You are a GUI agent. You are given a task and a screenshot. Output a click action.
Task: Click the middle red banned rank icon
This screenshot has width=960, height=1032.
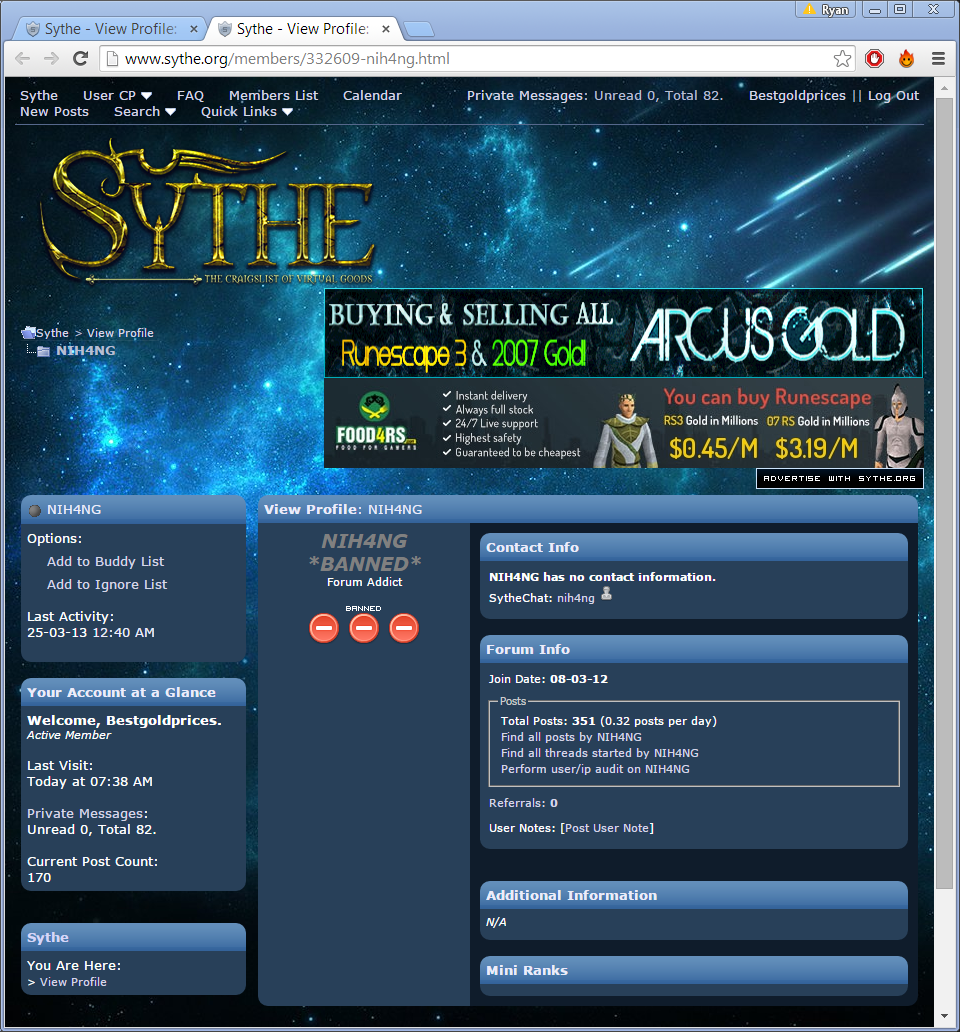pos(364,628)
